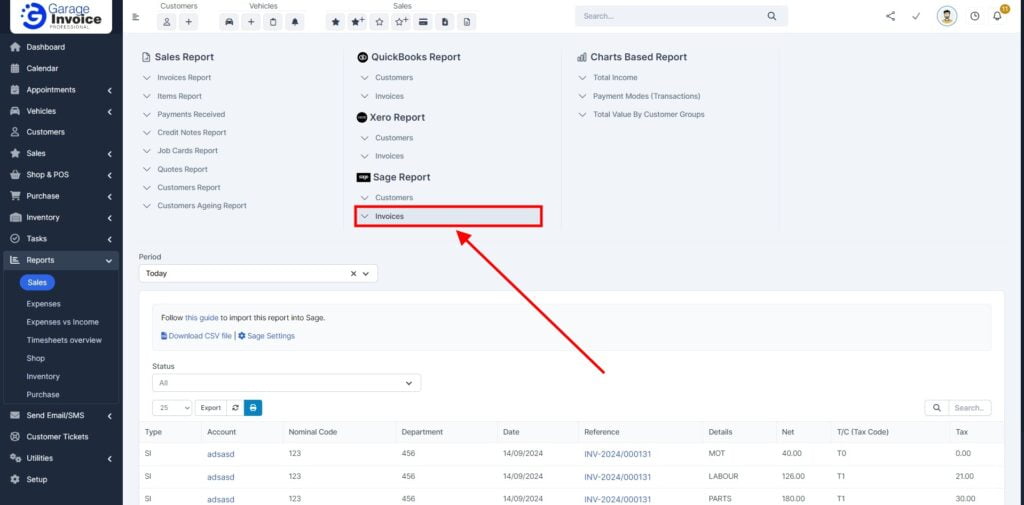Viewport: 1024px width, 505px height.
Task: Clear the Period selection with X
Action: [x=353, y=274]
